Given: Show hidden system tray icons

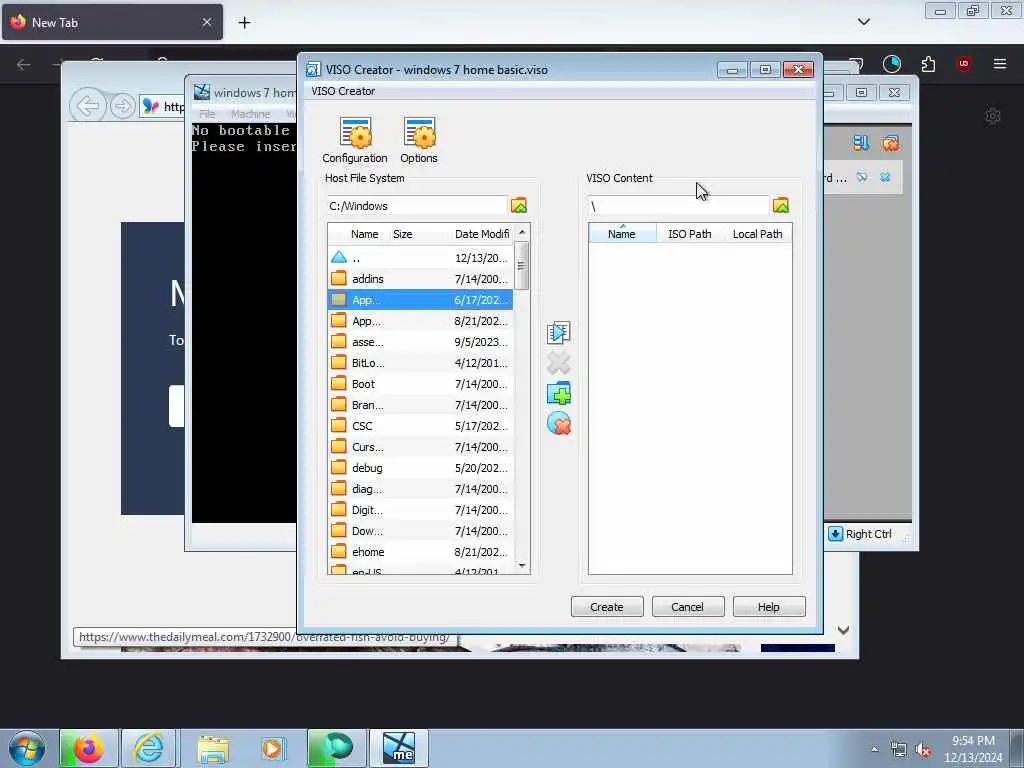Looking at the screenshot, I should coord(874,750).
